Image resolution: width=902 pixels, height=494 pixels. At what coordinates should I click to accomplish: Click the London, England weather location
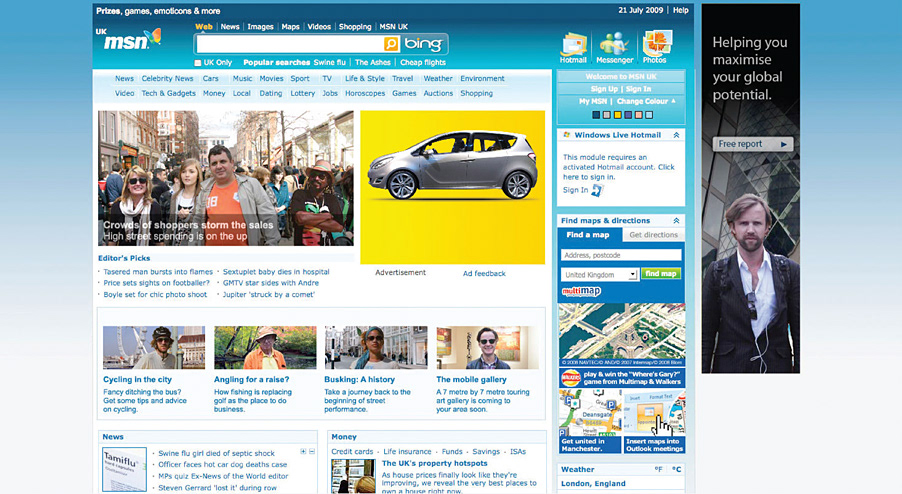tap(593, 483)
